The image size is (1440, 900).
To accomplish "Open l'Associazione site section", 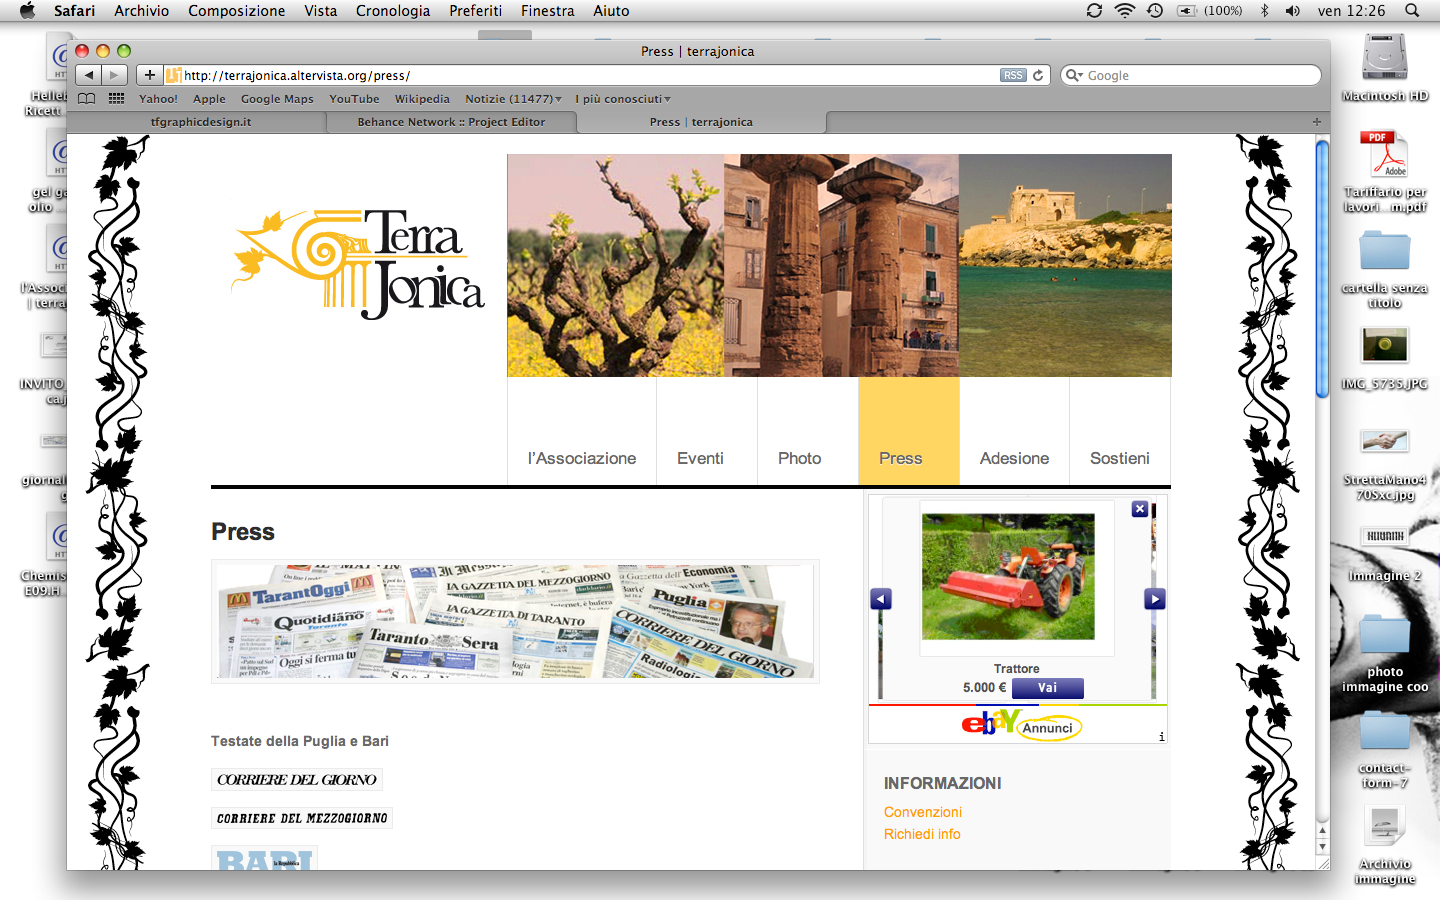I will coord(582,458).
